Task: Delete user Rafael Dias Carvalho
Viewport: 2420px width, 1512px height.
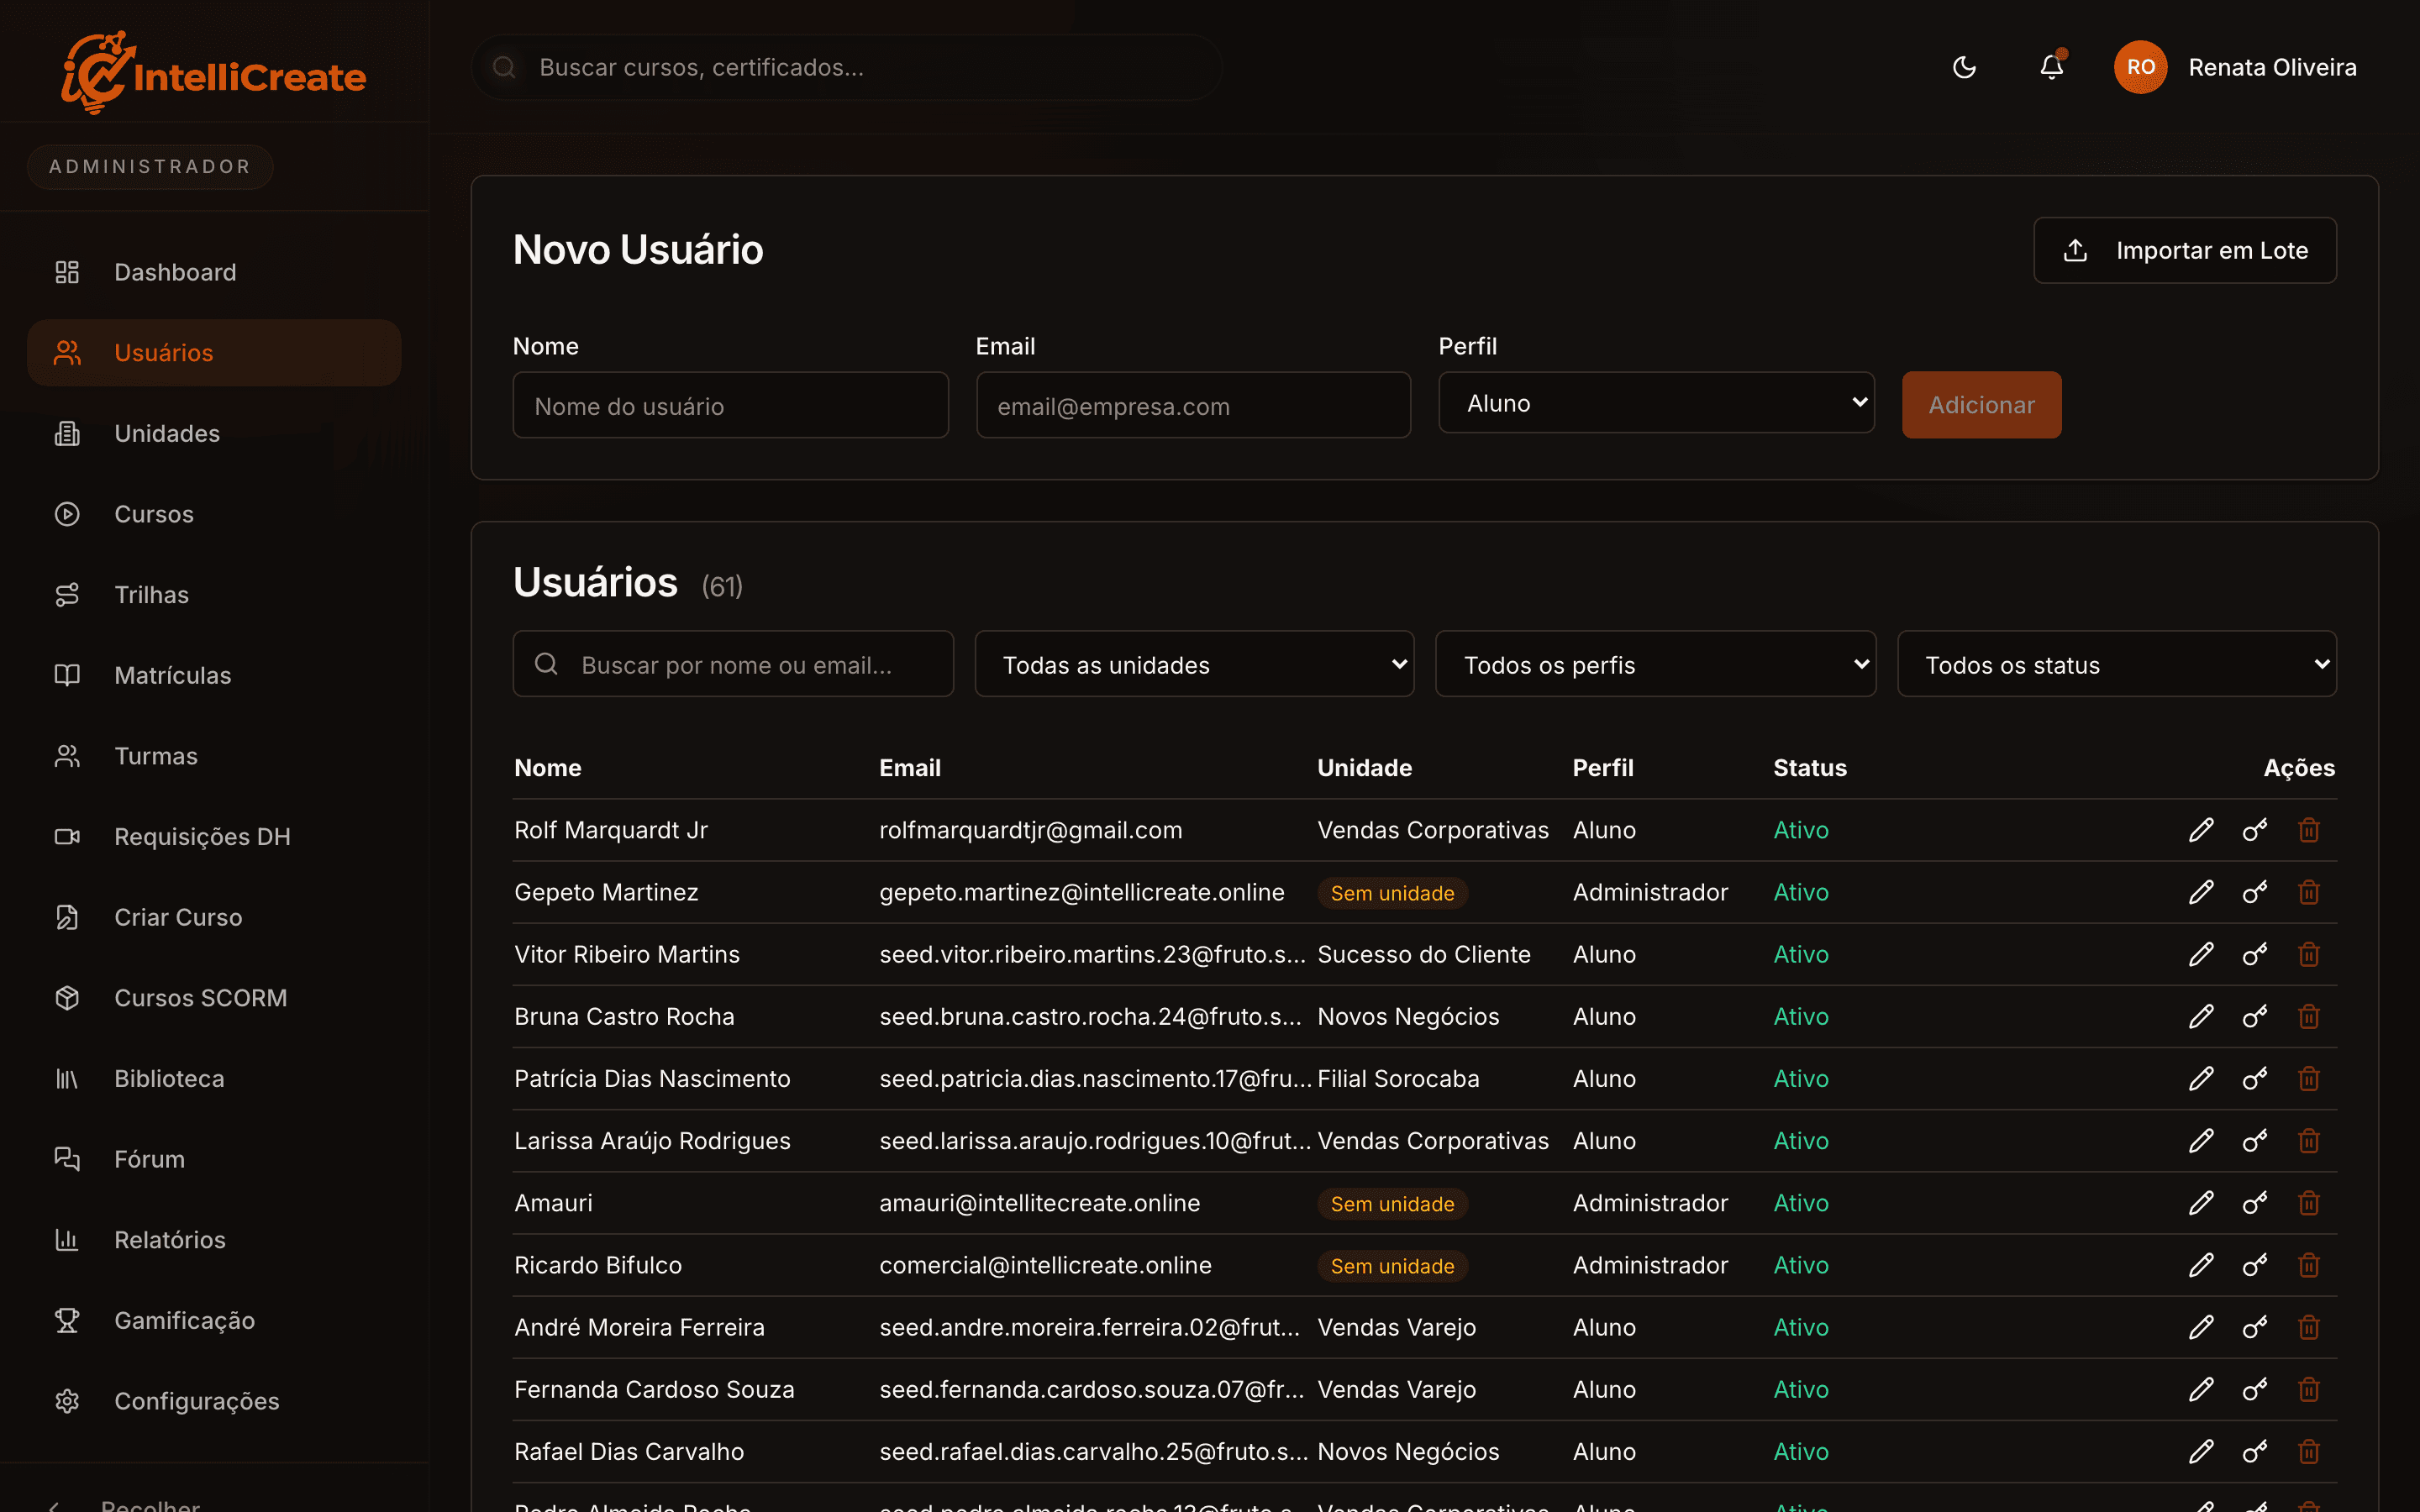Action: click(2309, 1451)
